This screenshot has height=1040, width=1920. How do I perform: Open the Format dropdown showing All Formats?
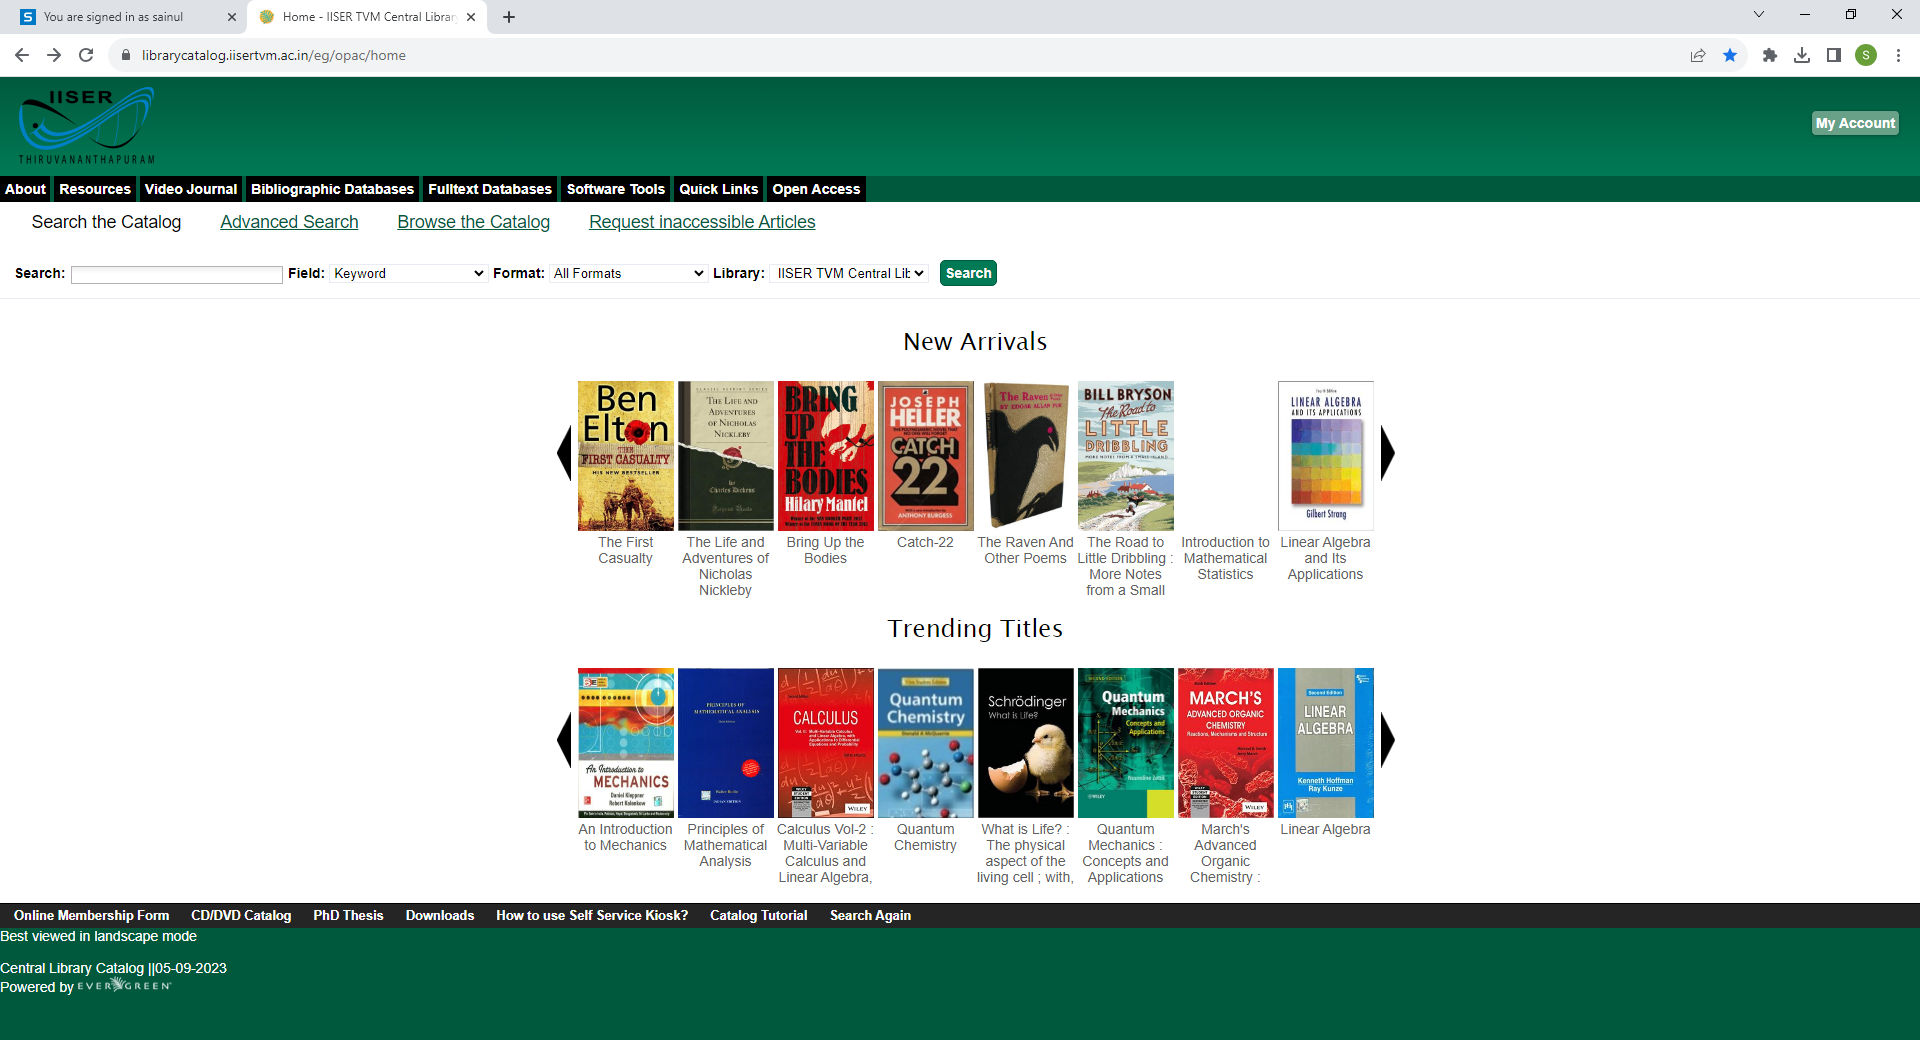[x=627, y=273]
